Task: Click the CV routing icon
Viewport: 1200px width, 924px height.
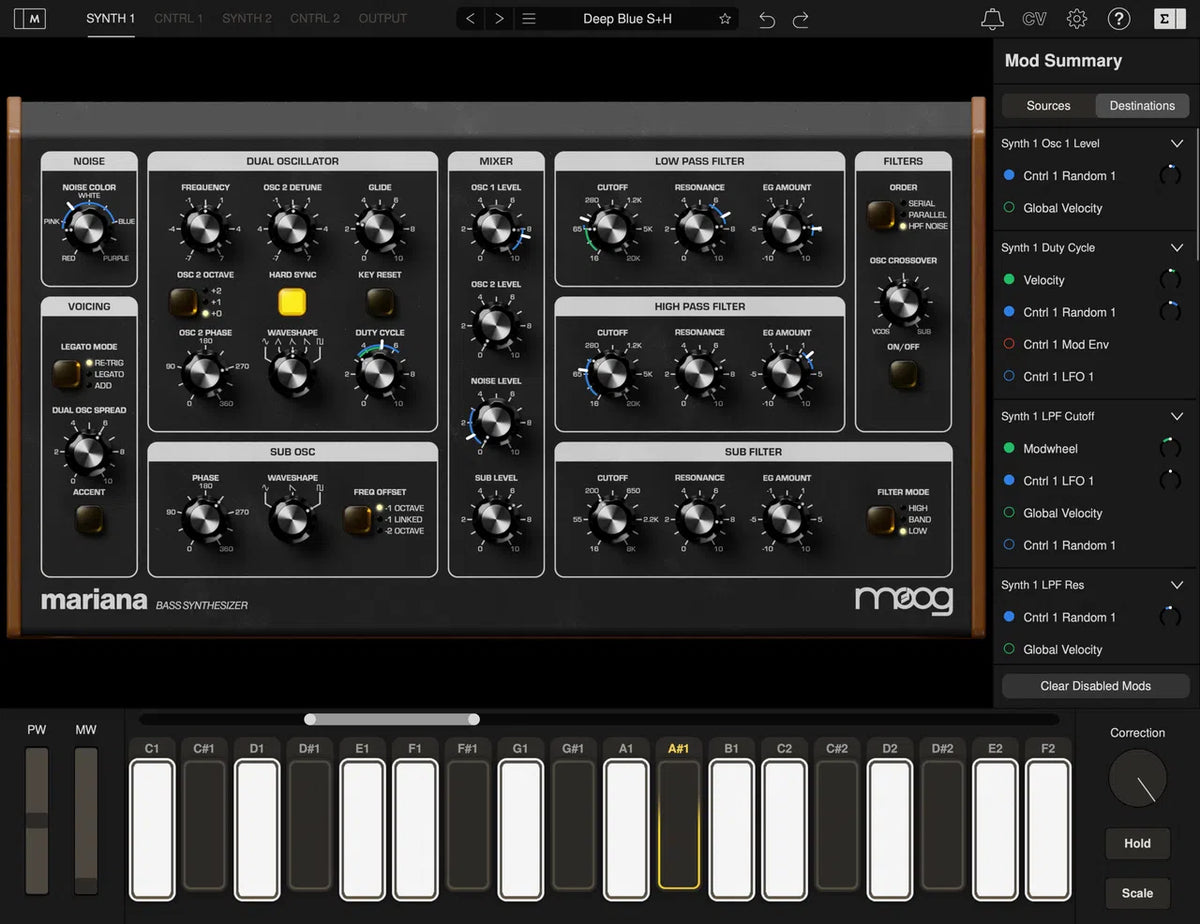Action: point(1035,18)
